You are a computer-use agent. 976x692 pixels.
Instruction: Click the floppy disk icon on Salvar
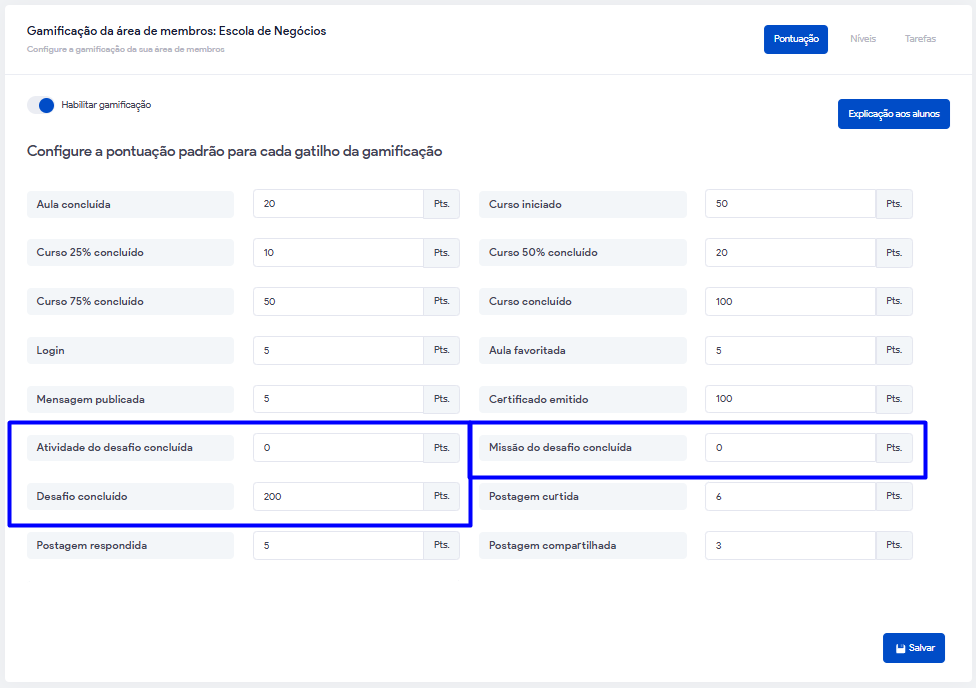pyautogui.click(x=900, y=648)
